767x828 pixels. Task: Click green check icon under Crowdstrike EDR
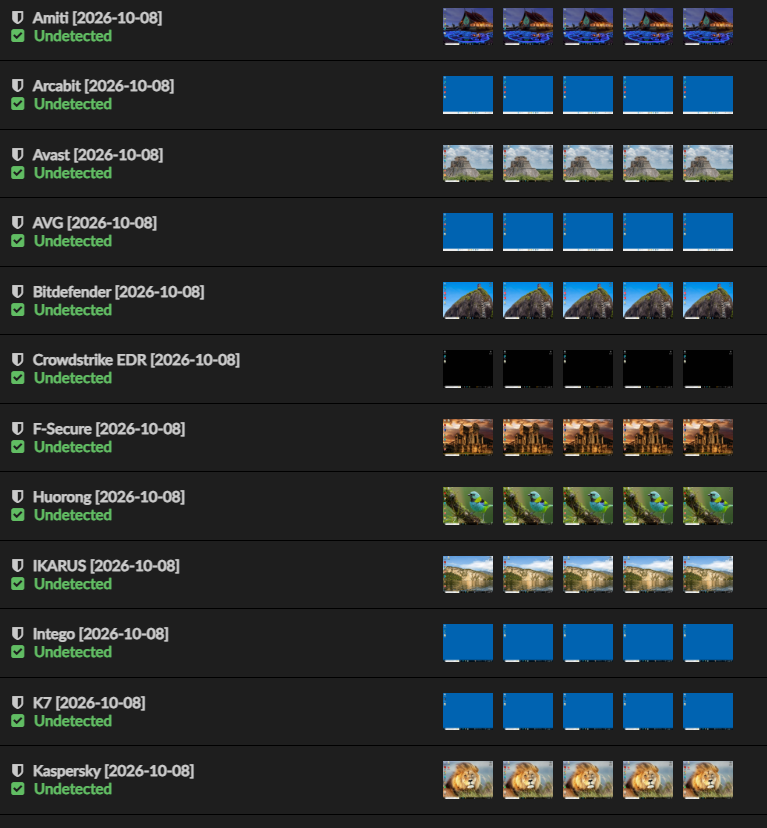17,378
